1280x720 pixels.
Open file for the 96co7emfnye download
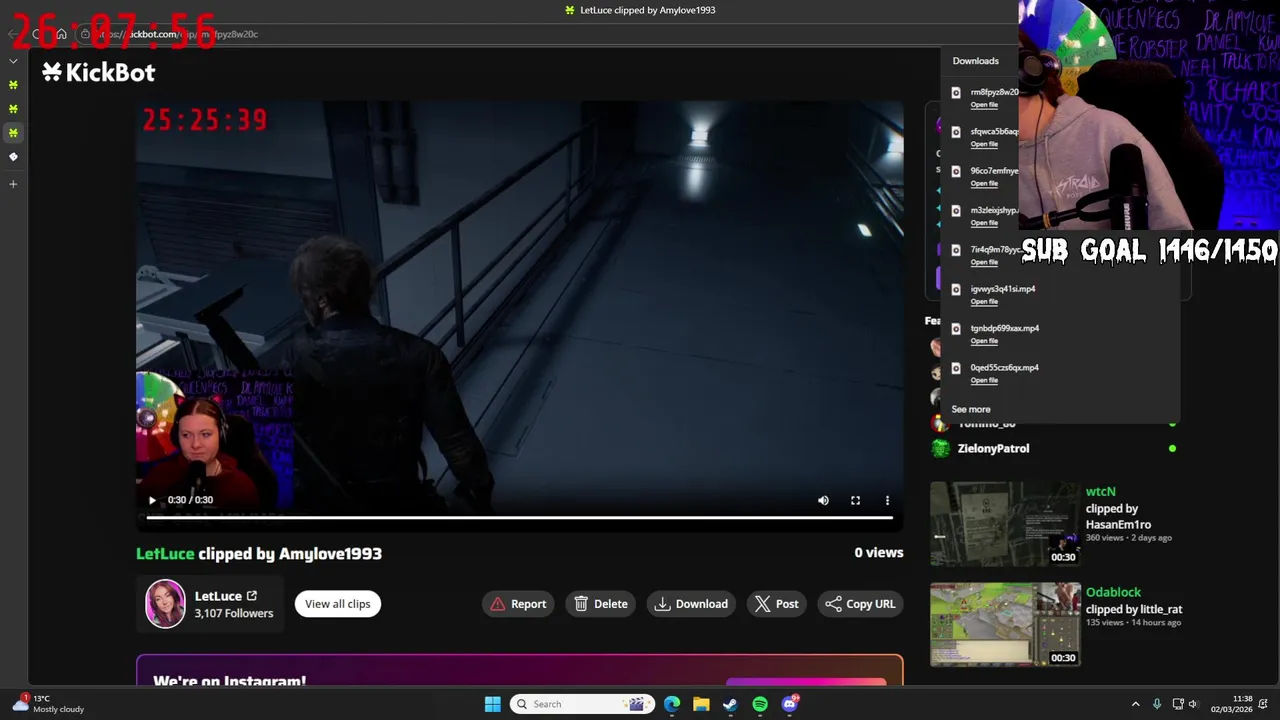coord(984,184)
